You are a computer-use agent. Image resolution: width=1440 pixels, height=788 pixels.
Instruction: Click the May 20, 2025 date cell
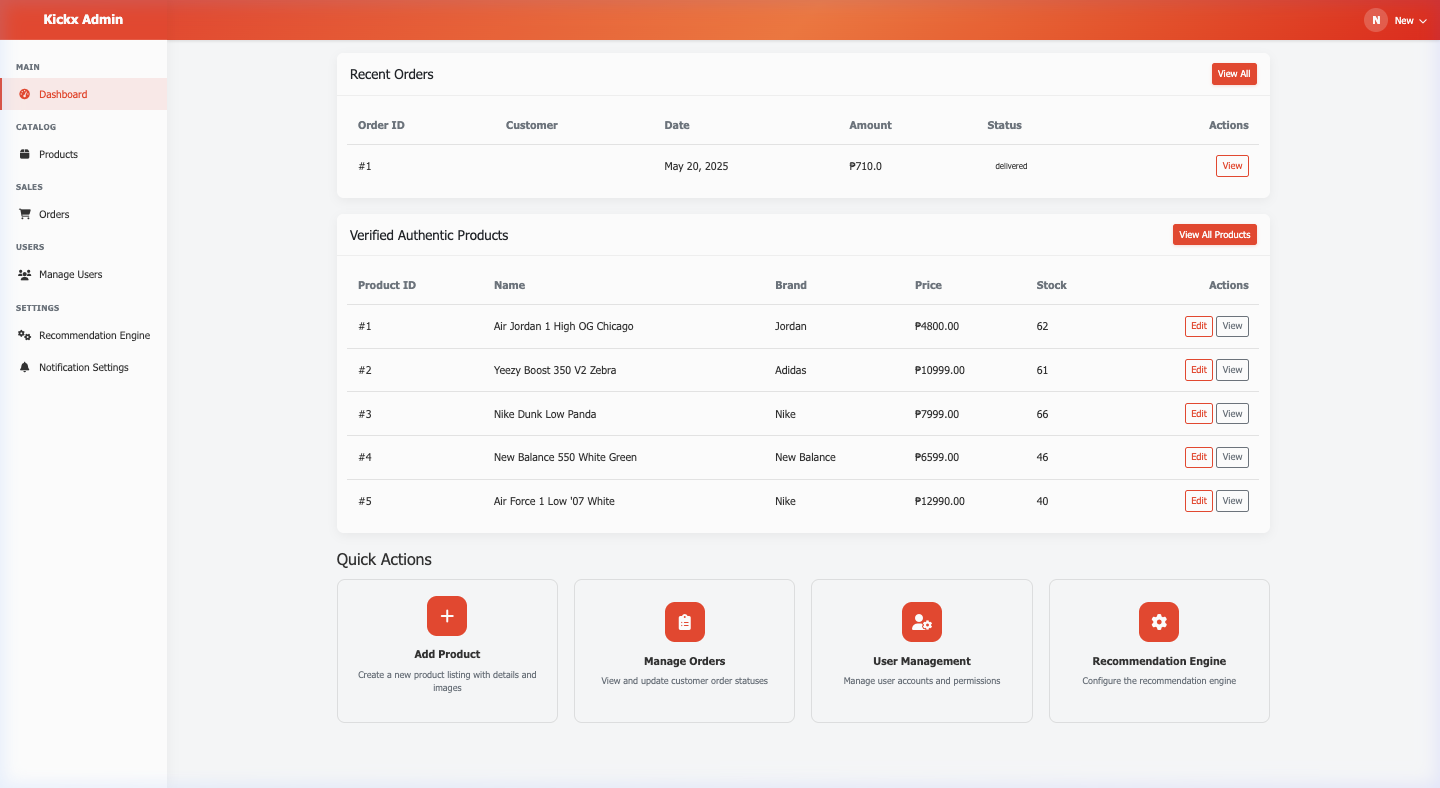pyautogui.click(x=696, y=166)
